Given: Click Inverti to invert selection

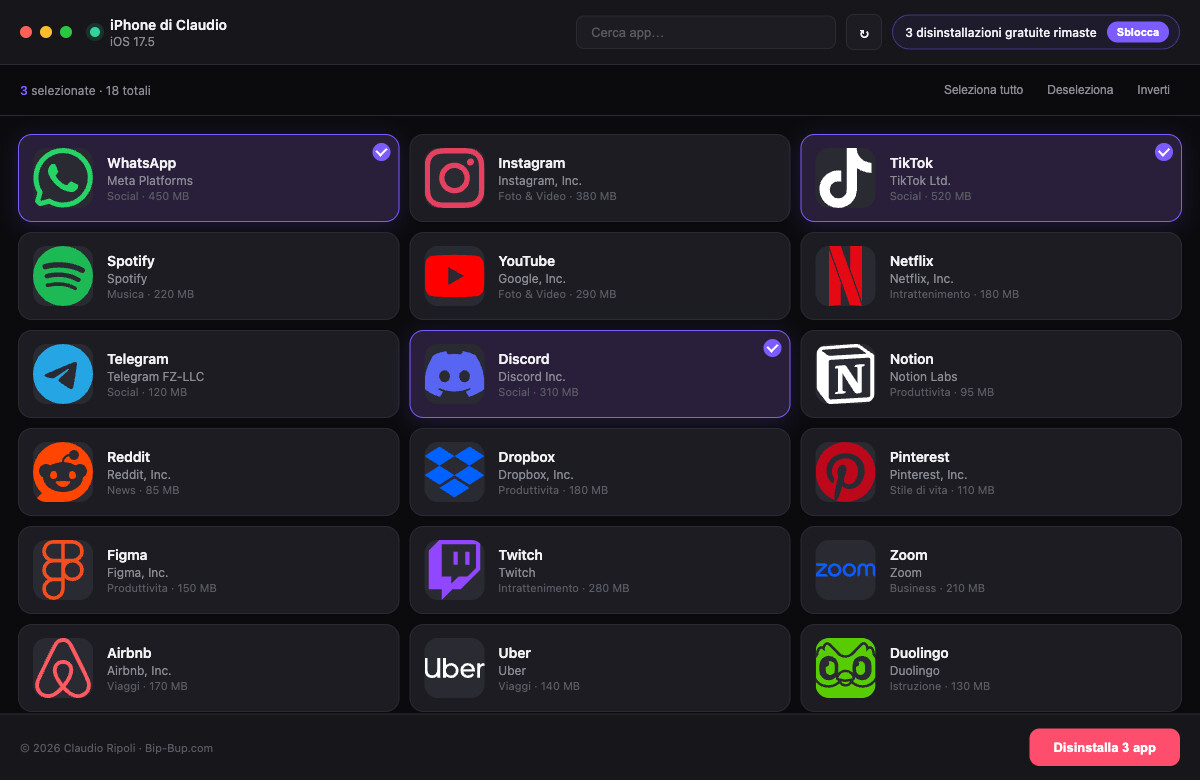Looking at the screenshot, I should (x=1153, y=90).
